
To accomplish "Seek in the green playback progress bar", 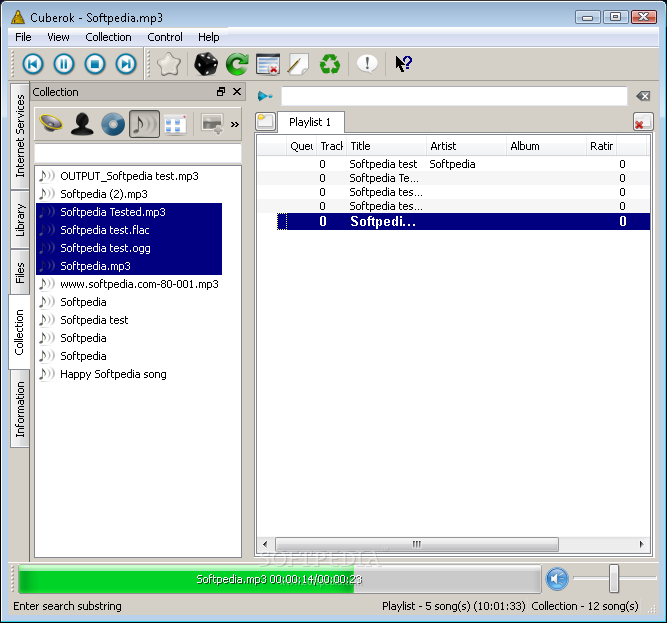I will tap(279, 579).
